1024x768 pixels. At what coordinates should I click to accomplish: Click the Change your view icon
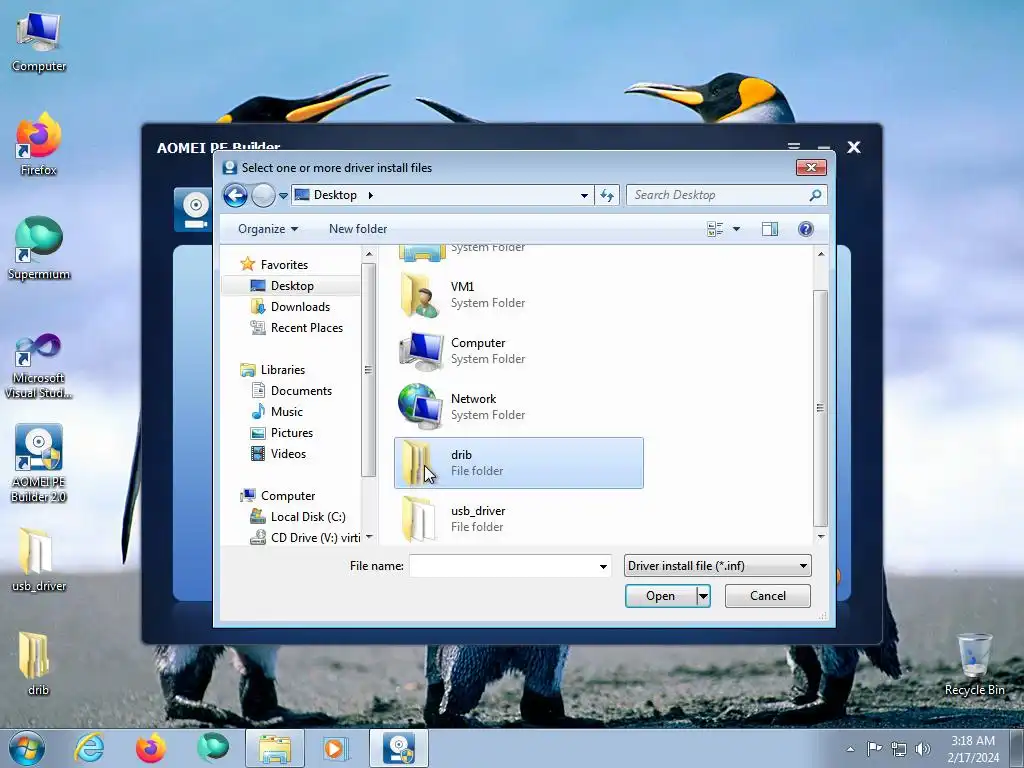715,229
